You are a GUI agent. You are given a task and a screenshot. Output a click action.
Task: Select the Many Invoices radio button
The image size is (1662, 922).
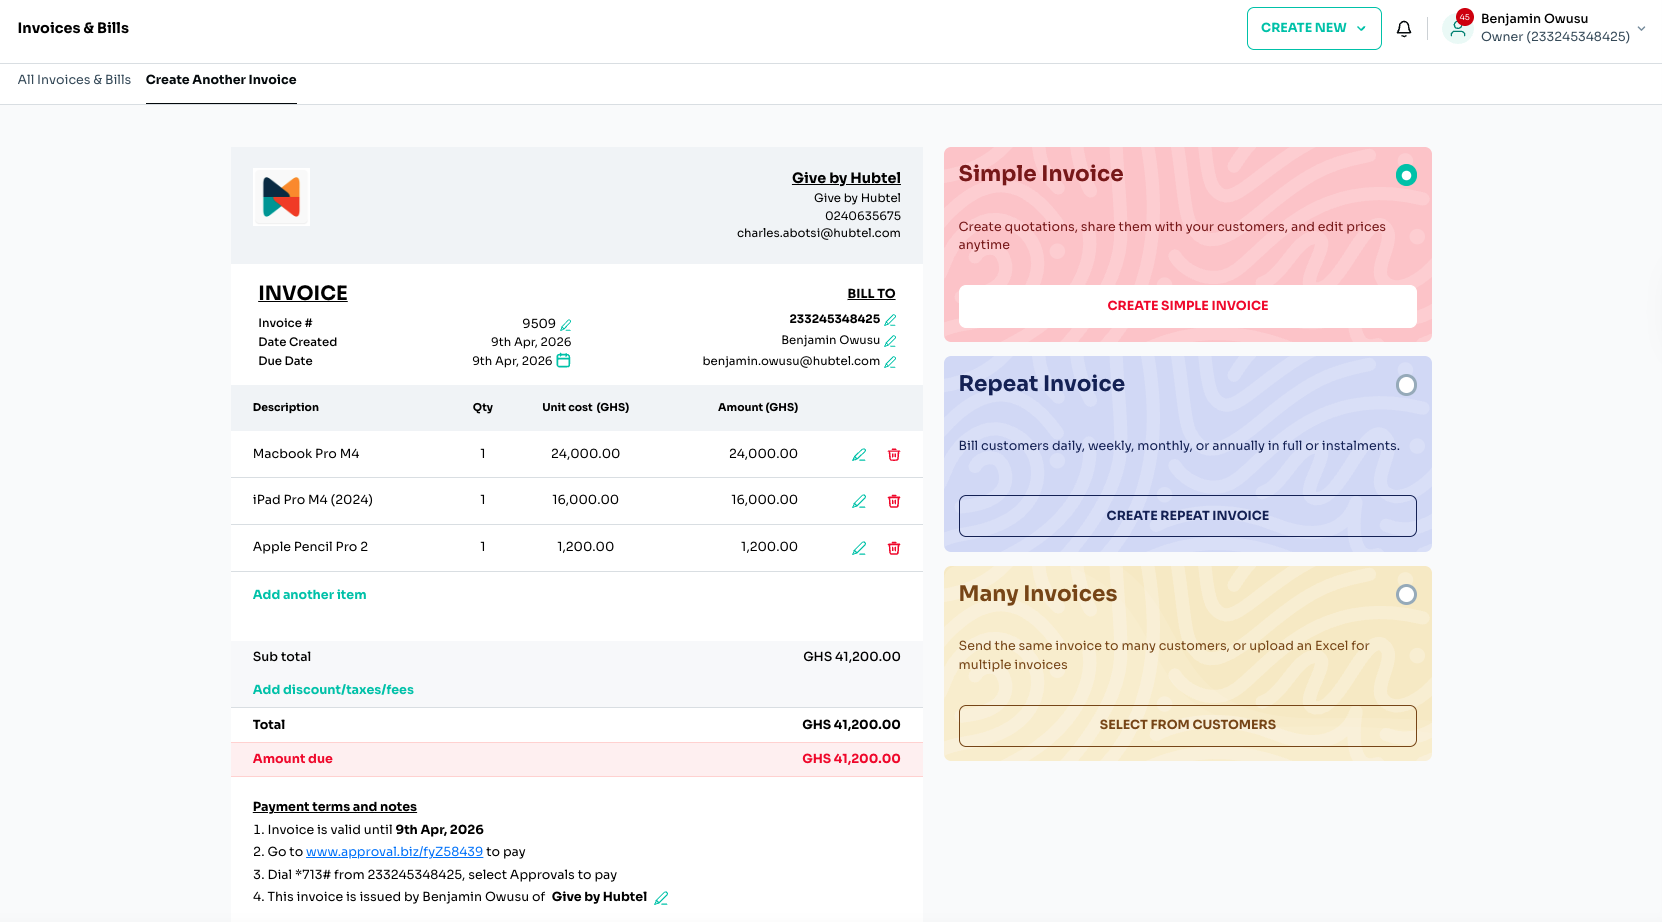1406,595
